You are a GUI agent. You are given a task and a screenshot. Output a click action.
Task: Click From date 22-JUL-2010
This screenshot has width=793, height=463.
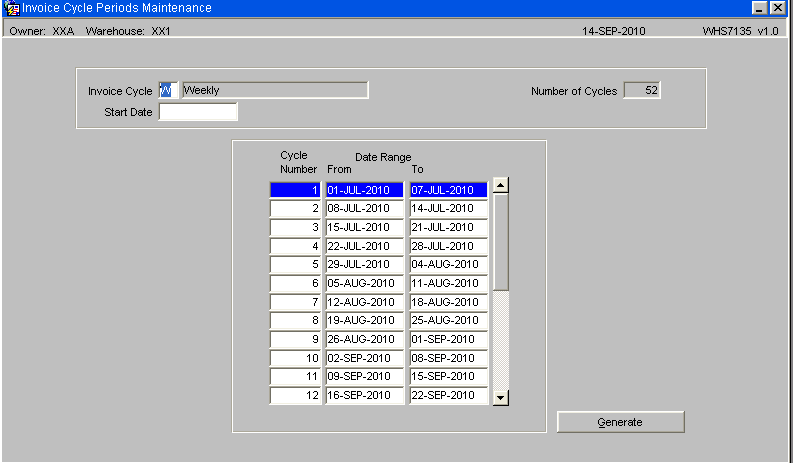point(365,246)
